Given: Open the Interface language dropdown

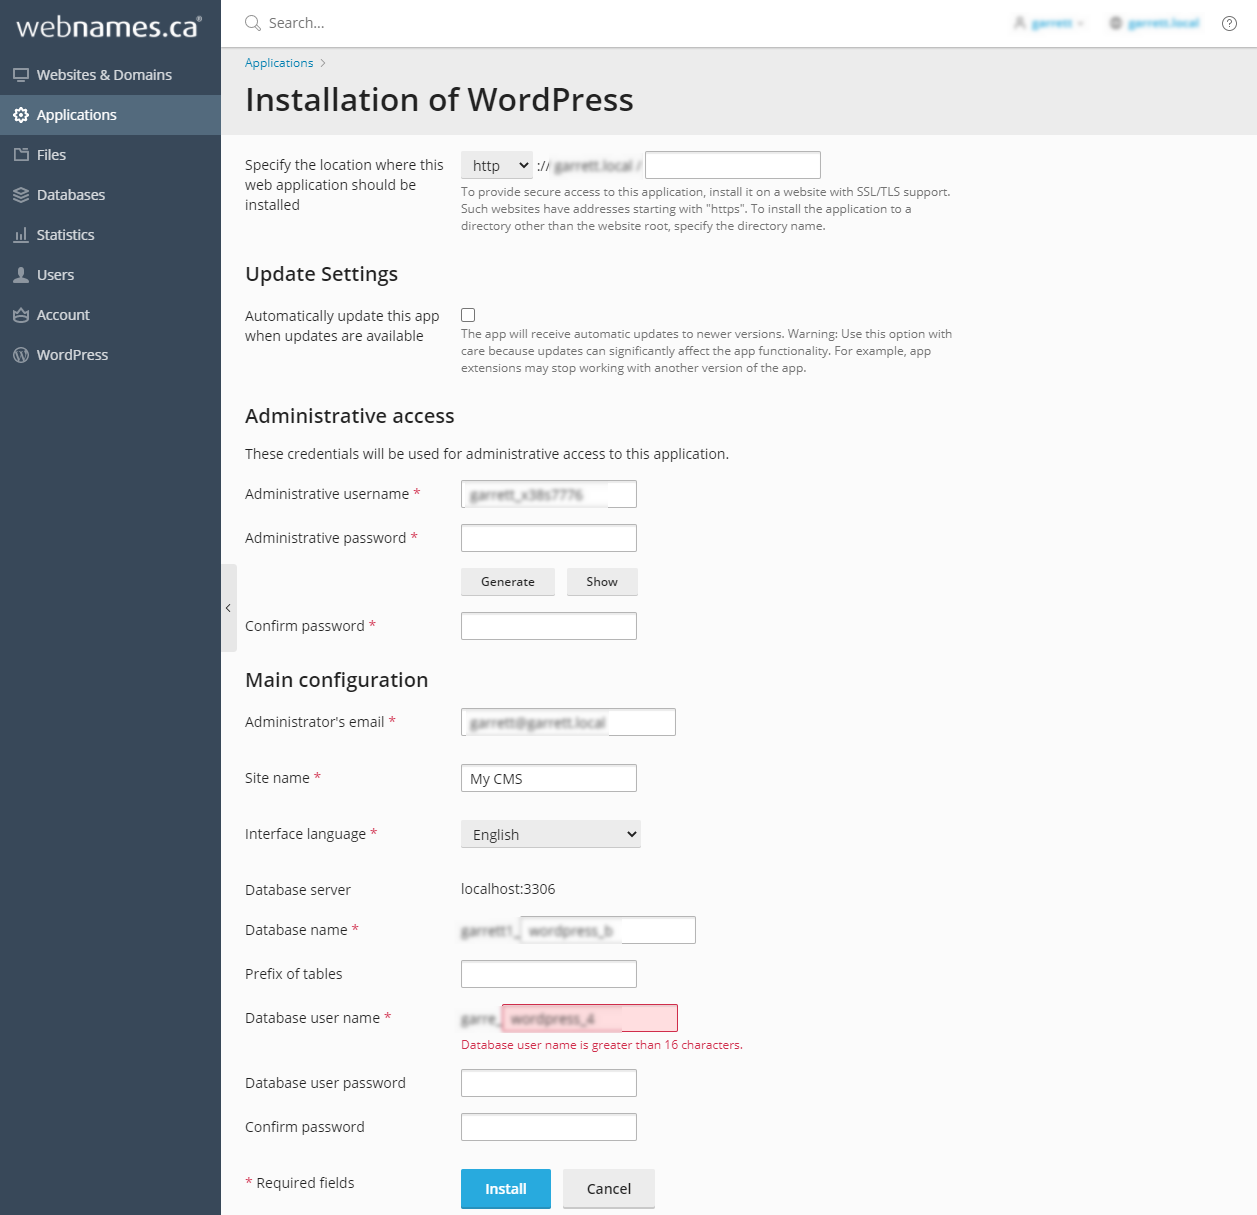Looking at the screenshot, I should (x=551, y=834).
